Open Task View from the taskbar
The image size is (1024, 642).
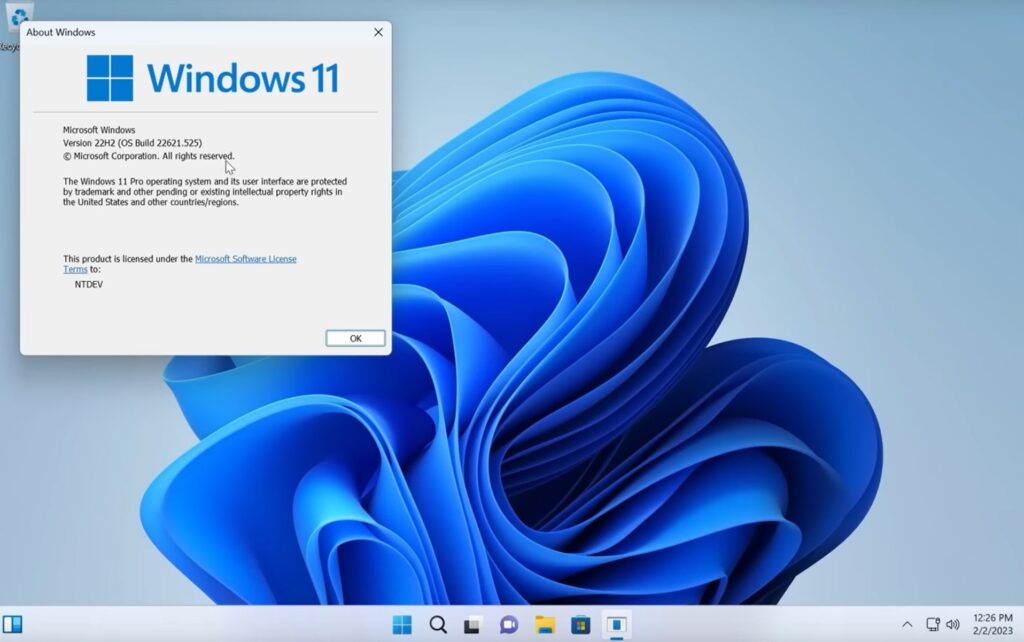click(x=473, y=625)
